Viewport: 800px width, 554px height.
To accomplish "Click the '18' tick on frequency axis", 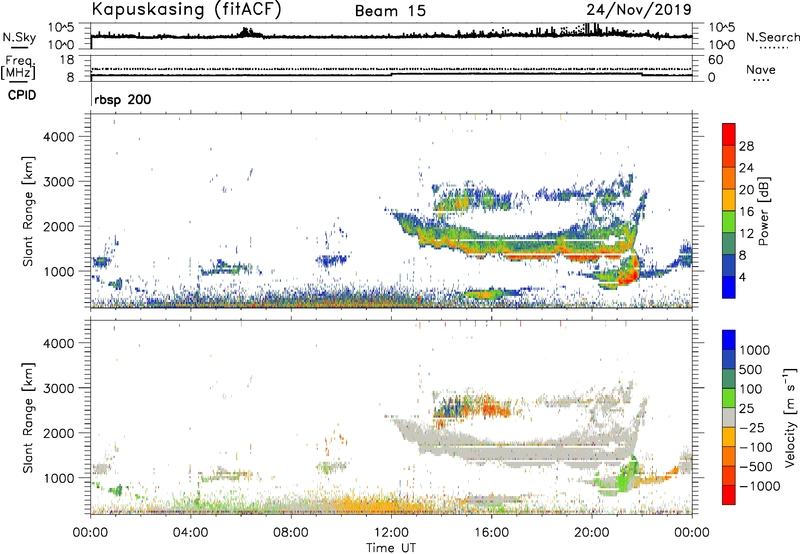I will click(x=67, y=60).
